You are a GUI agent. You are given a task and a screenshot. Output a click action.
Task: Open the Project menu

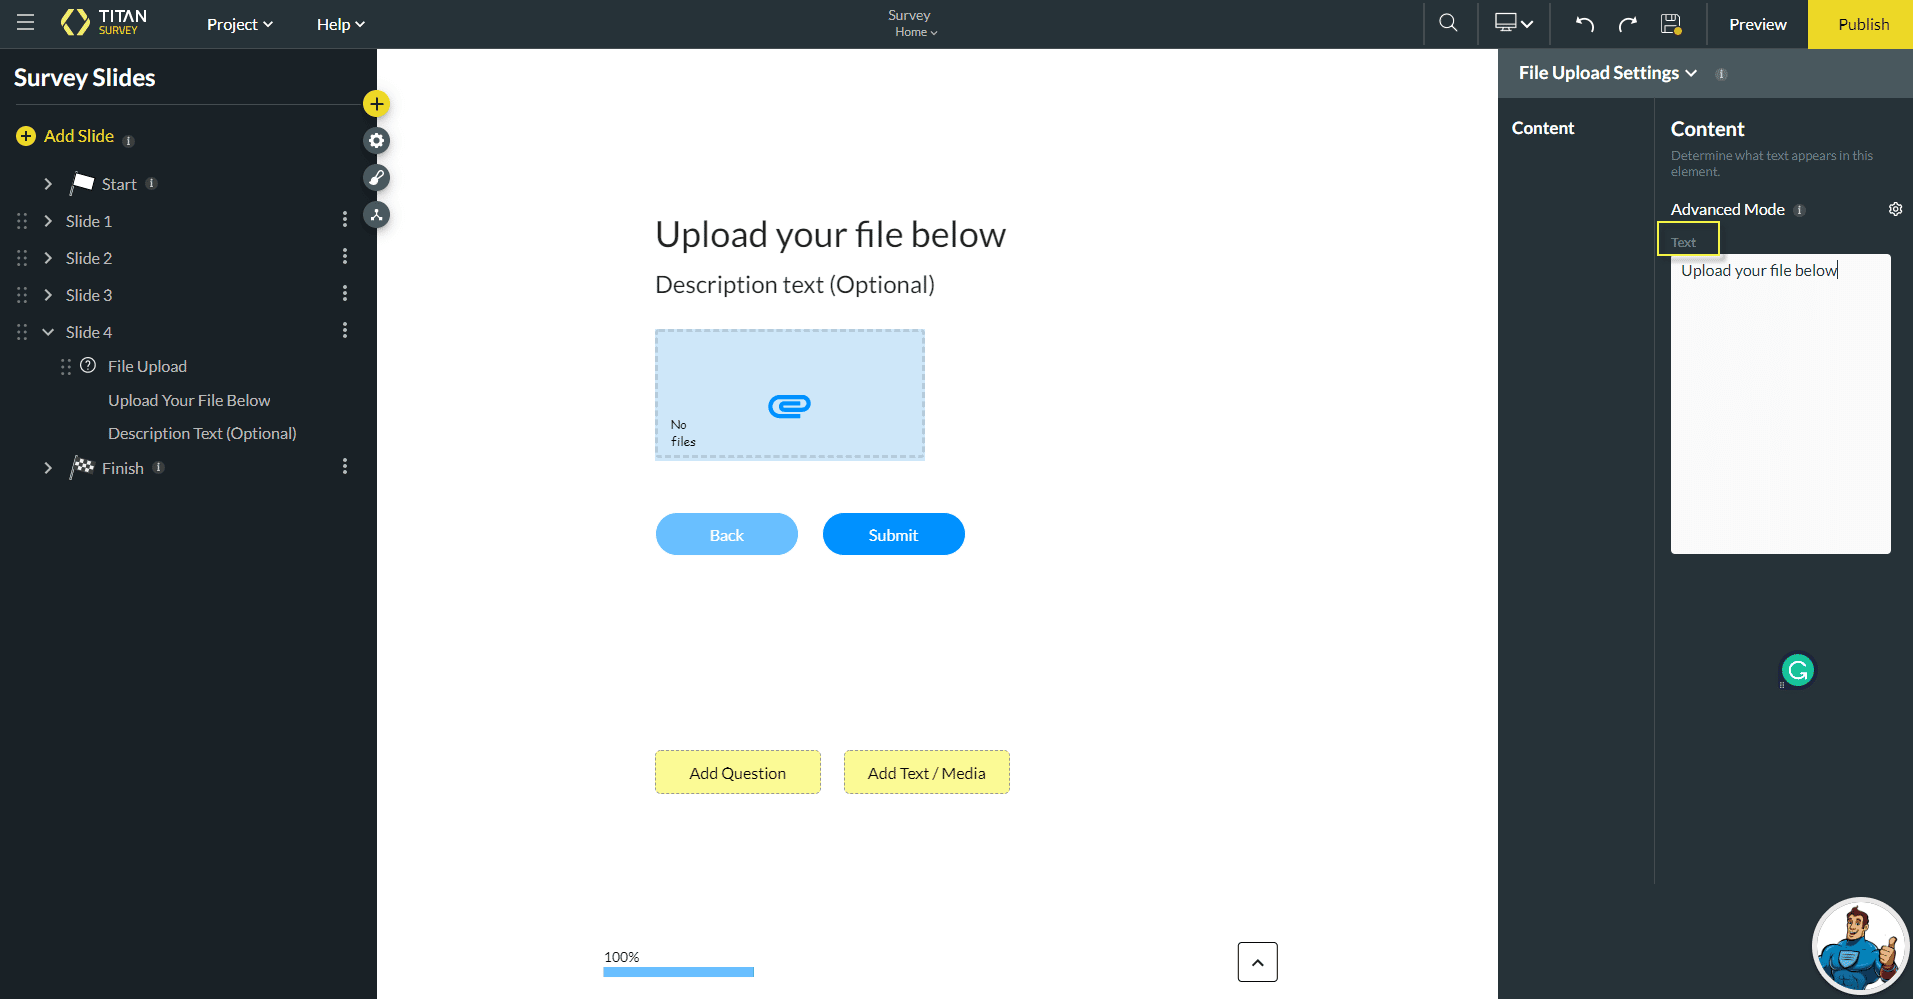click(238, 23)
